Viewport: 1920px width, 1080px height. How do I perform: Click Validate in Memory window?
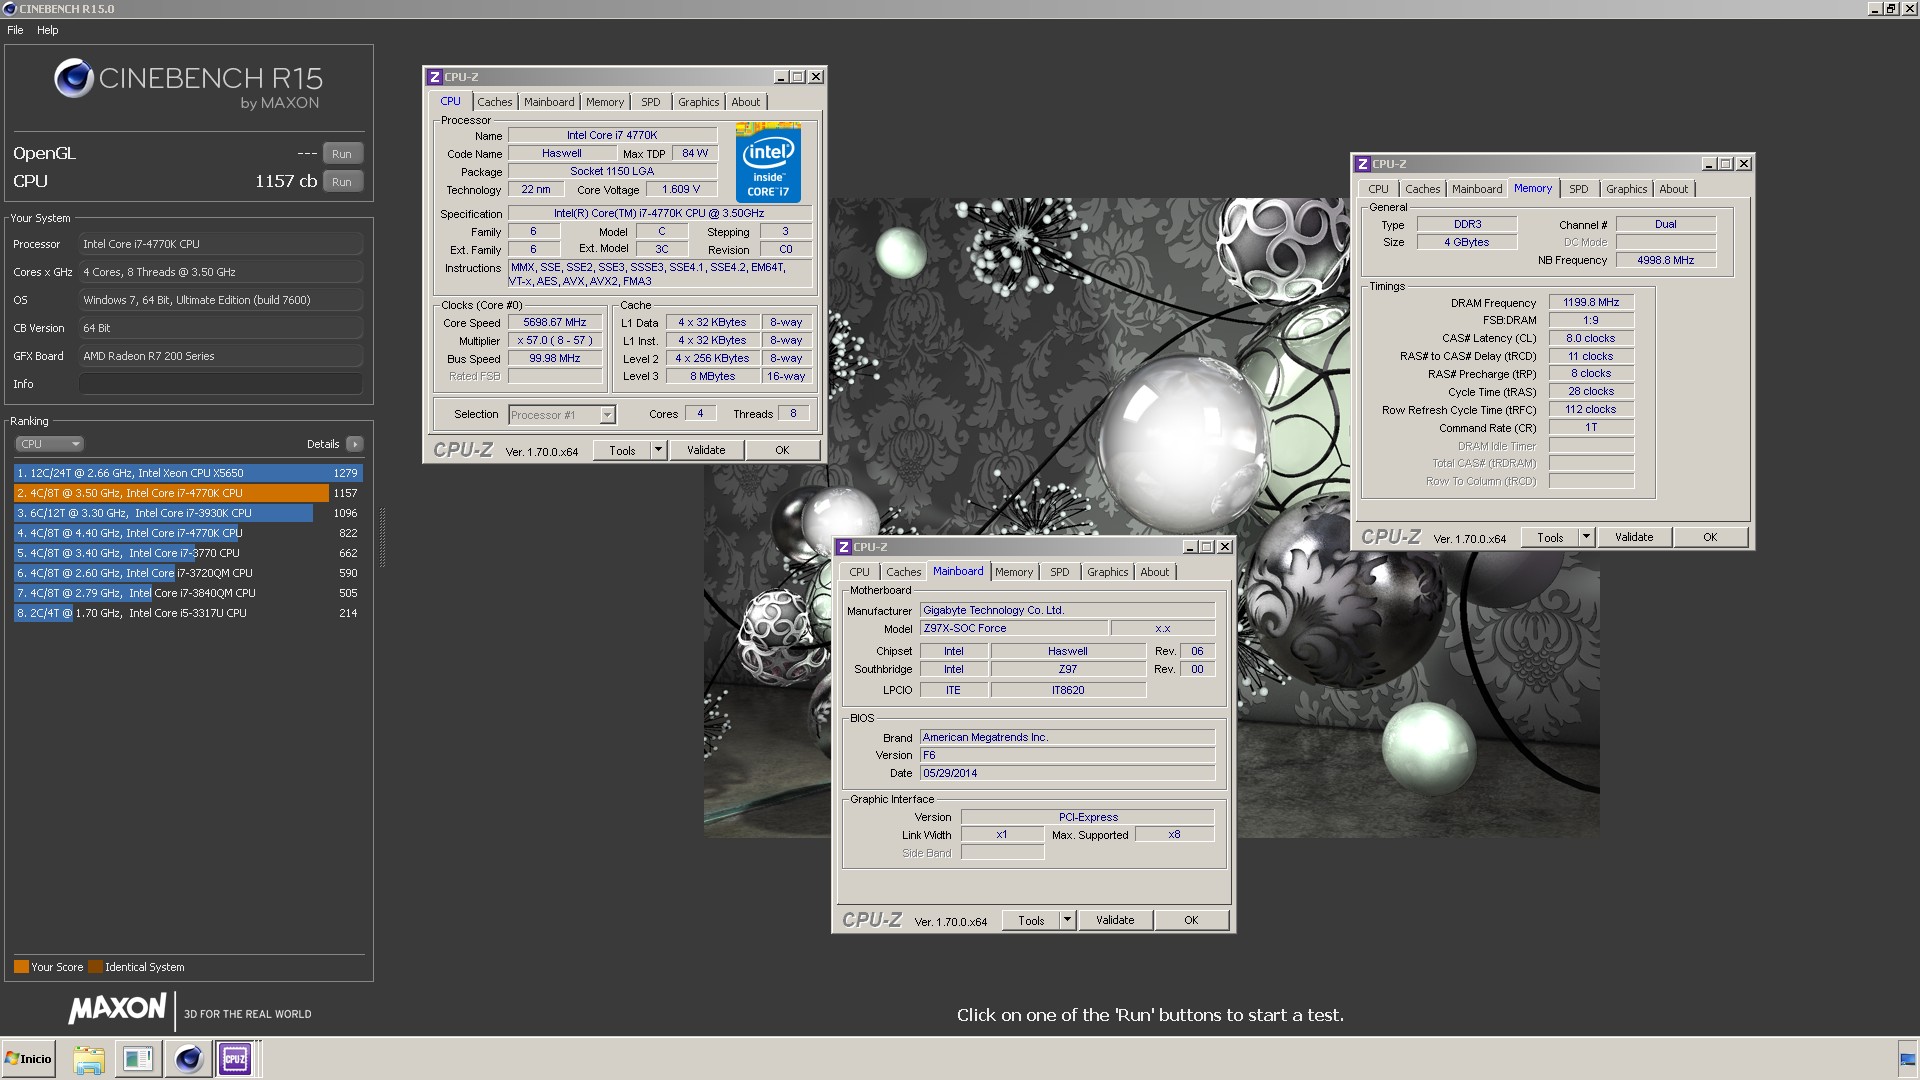(x=1634, y=538)
